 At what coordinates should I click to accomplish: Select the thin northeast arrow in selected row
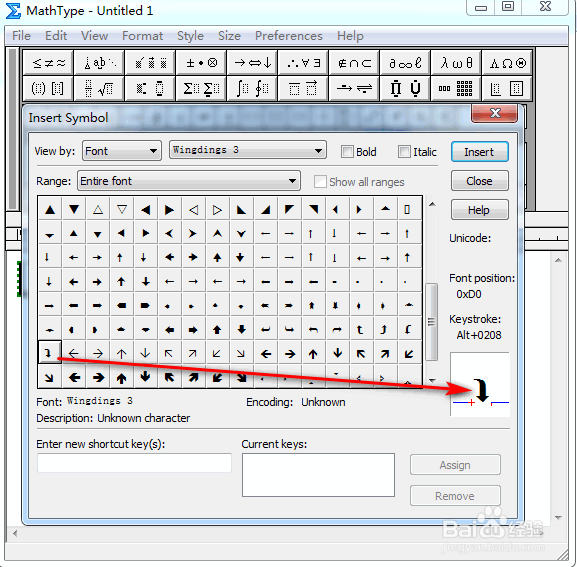[x=193, y=353]
